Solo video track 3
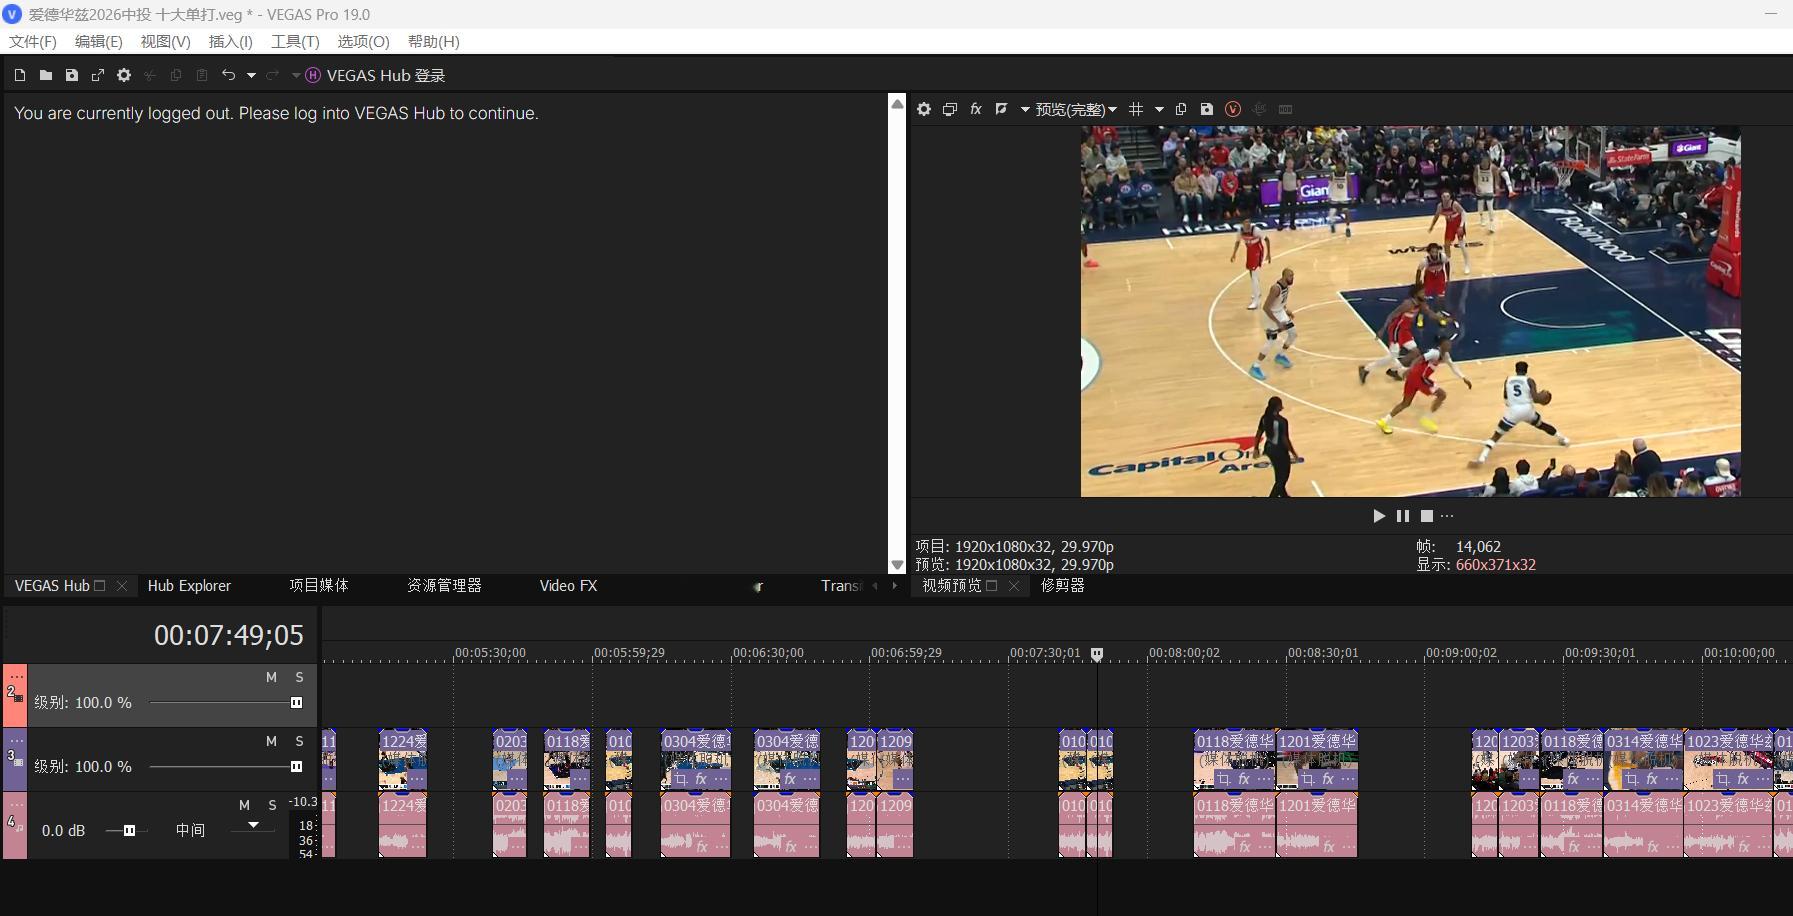Viewport: 1793px width, 916px height. tap(299, 741)
